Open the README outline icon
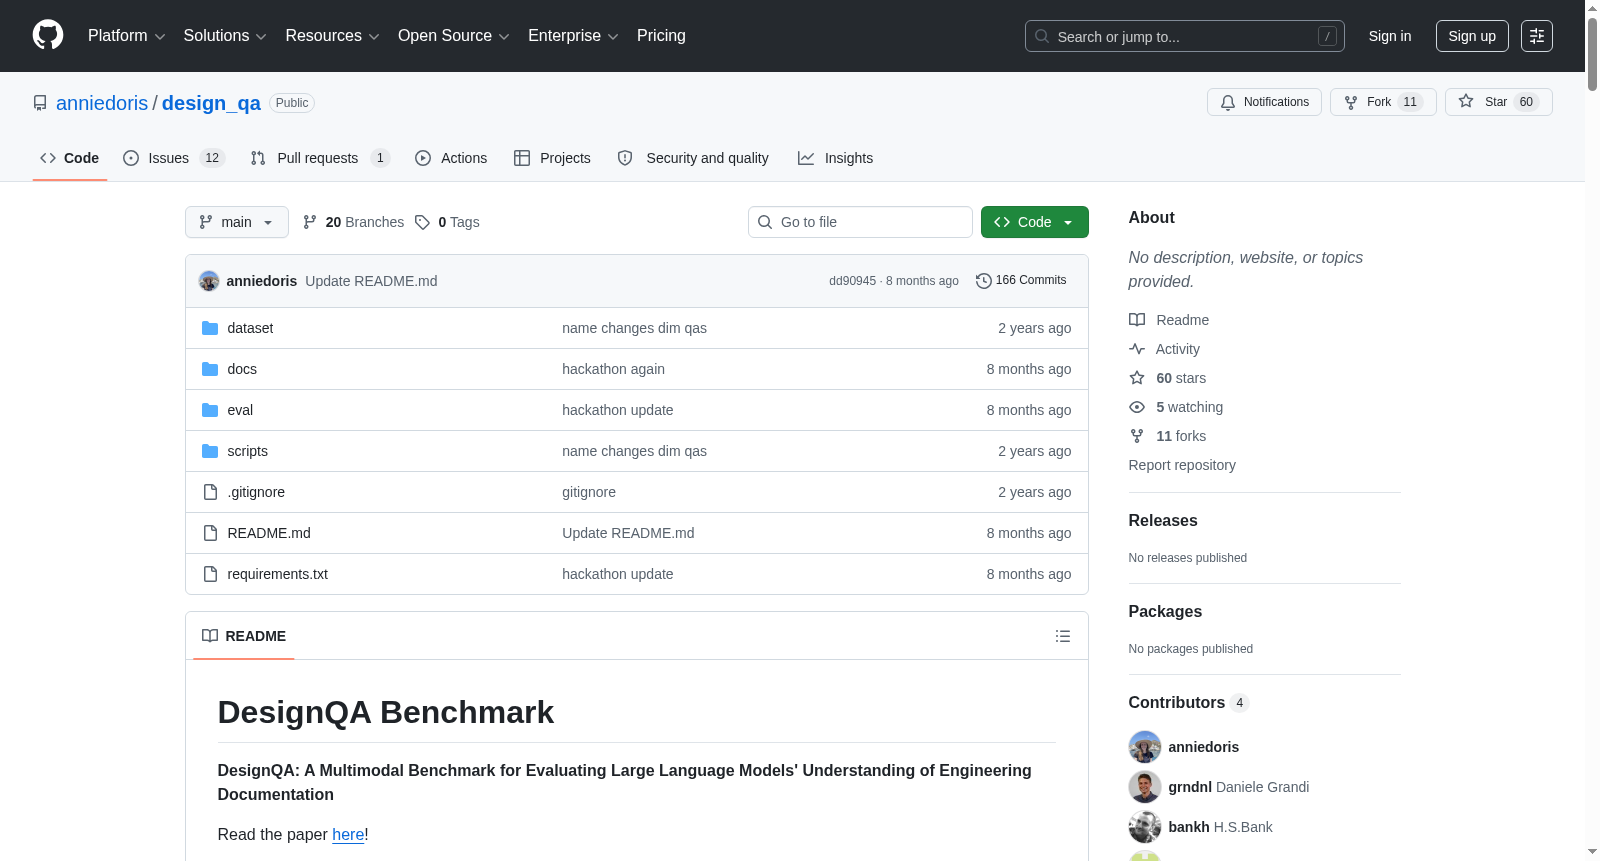The width and height of the screenshot is (1600, 861). point(1063,636)
